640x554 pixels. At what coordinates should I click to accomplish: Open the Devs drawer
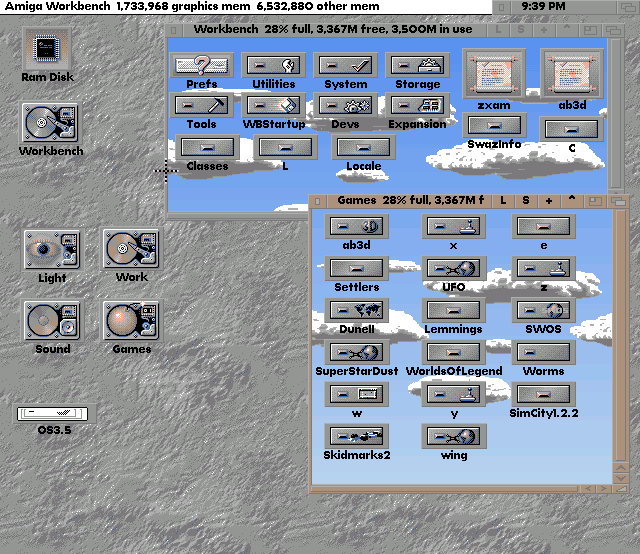tap(345, 105)
